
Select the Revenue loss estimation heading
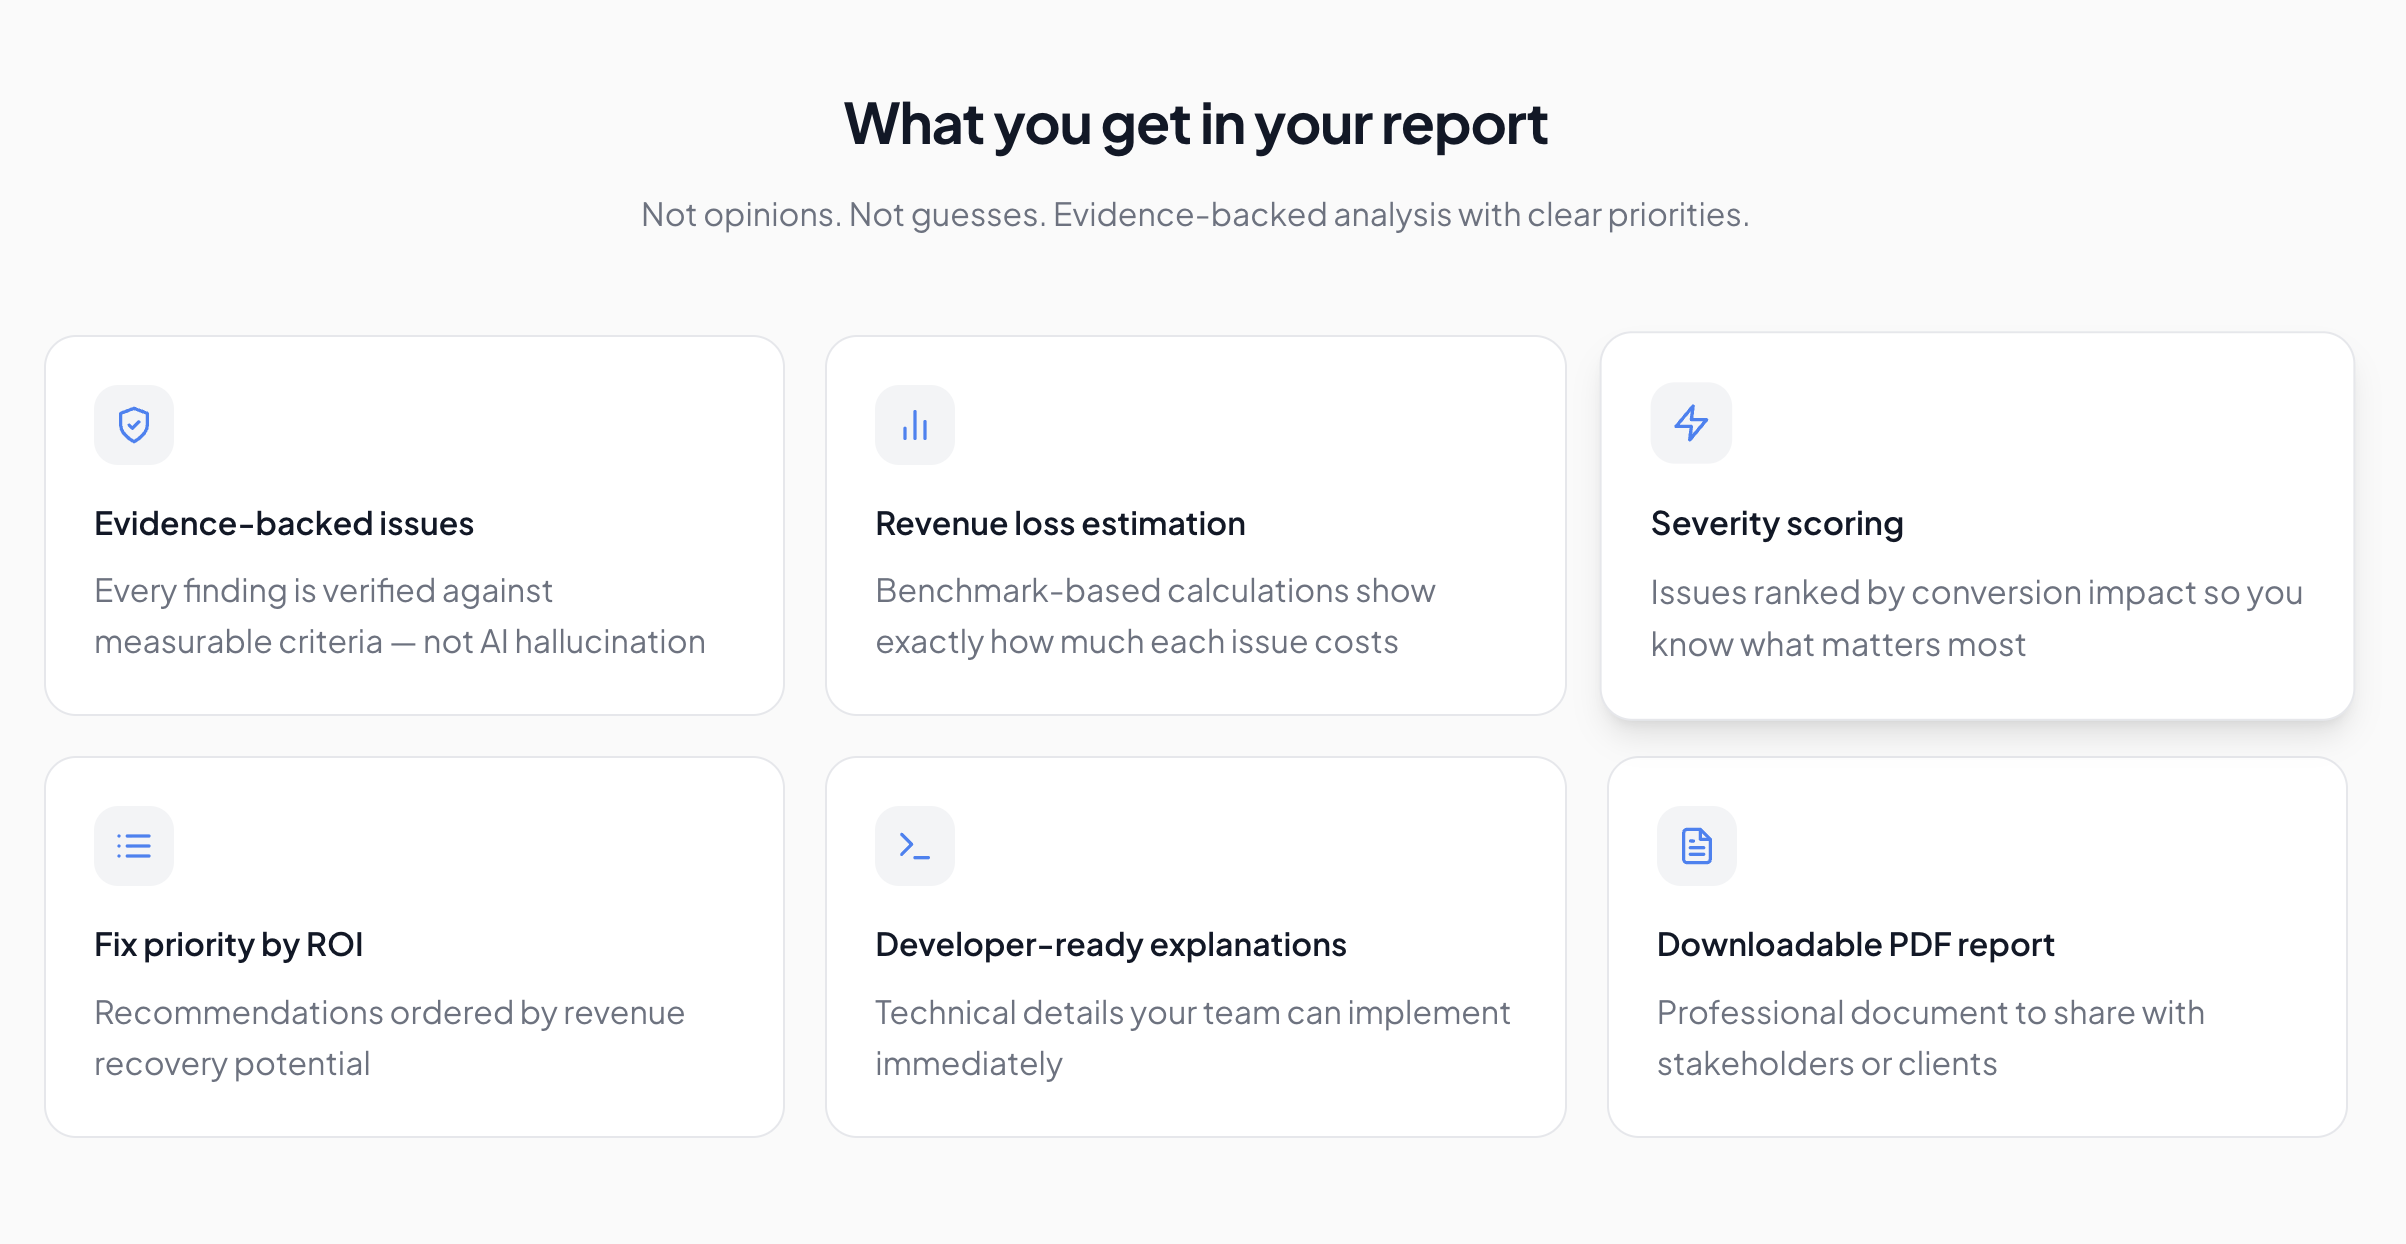[1060, 523]
